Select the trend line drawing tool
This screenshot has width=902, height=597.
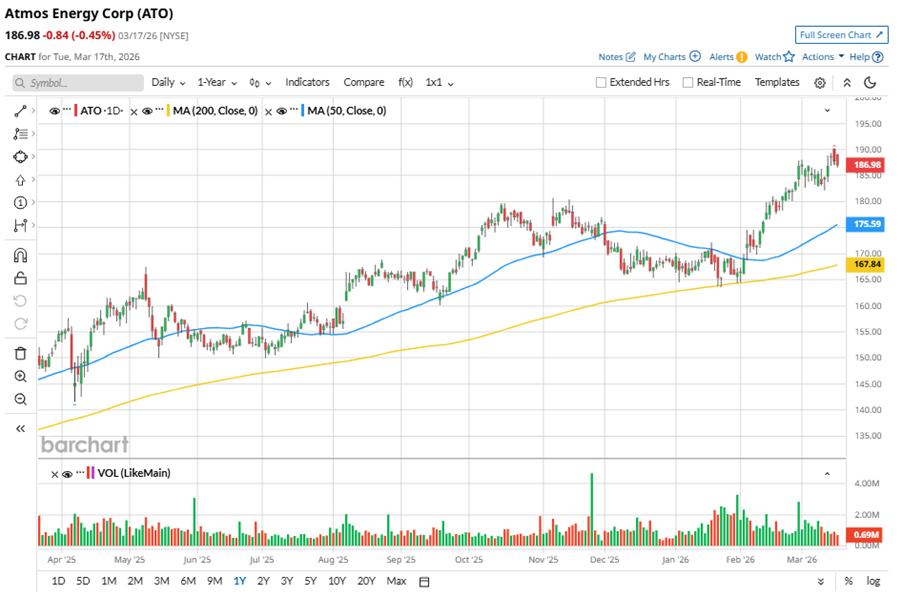click(x=20, y=110)
